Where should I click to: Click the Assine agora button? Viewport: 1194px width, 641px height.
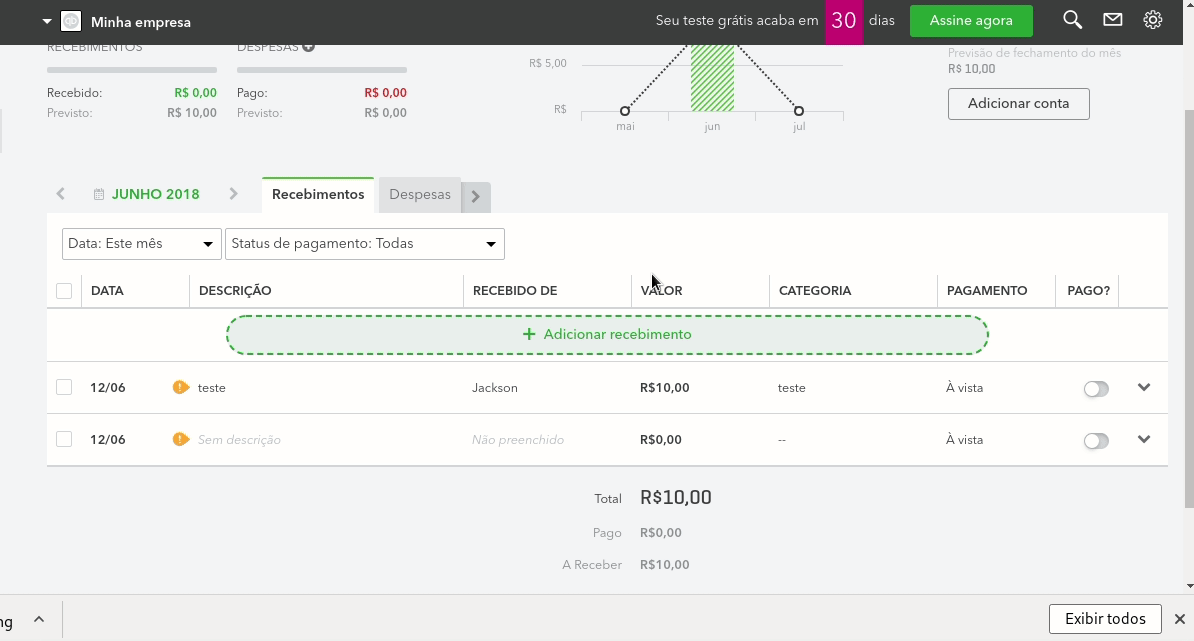971,19
